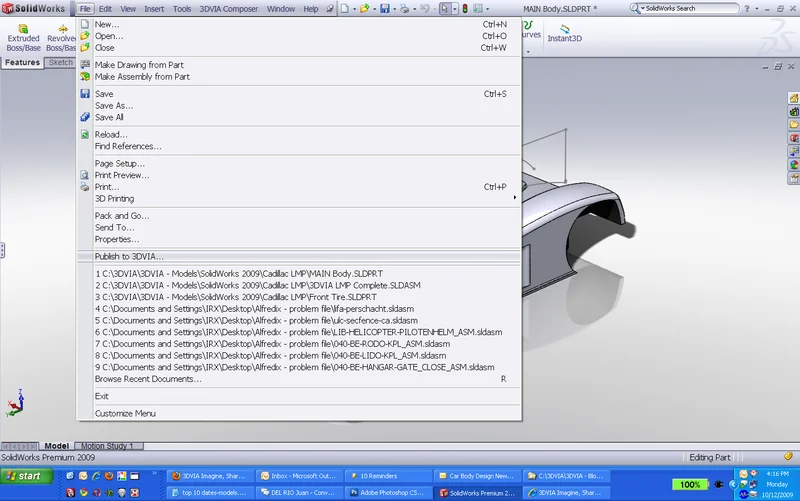The width and height of the screenshot is (800, 501).
Task: Open recent file Front Tire.SLDPRT
Action: (x=238, y=297)
